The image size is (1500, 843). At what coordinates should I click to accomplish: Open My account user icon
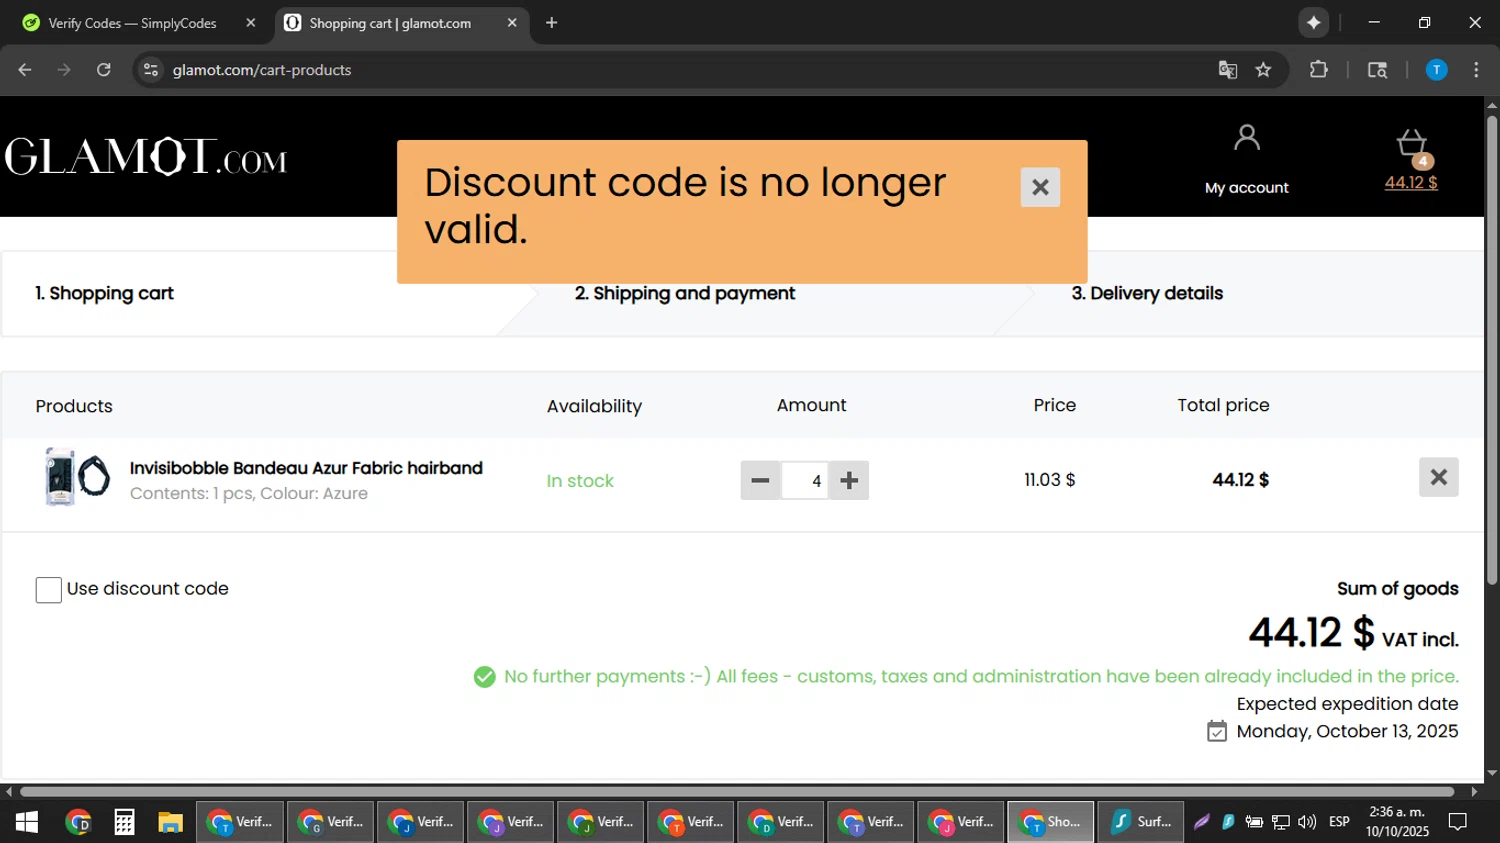pyautogui.click(x=1246, y=138)
